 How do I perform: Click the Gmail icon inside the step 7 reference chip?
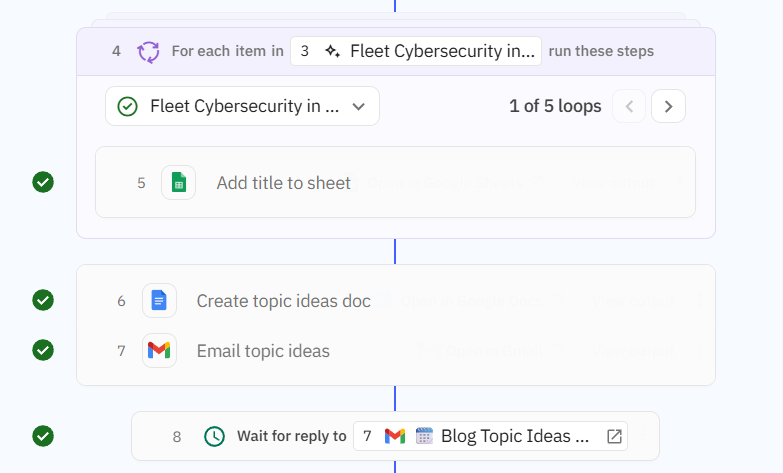point(395,436)
